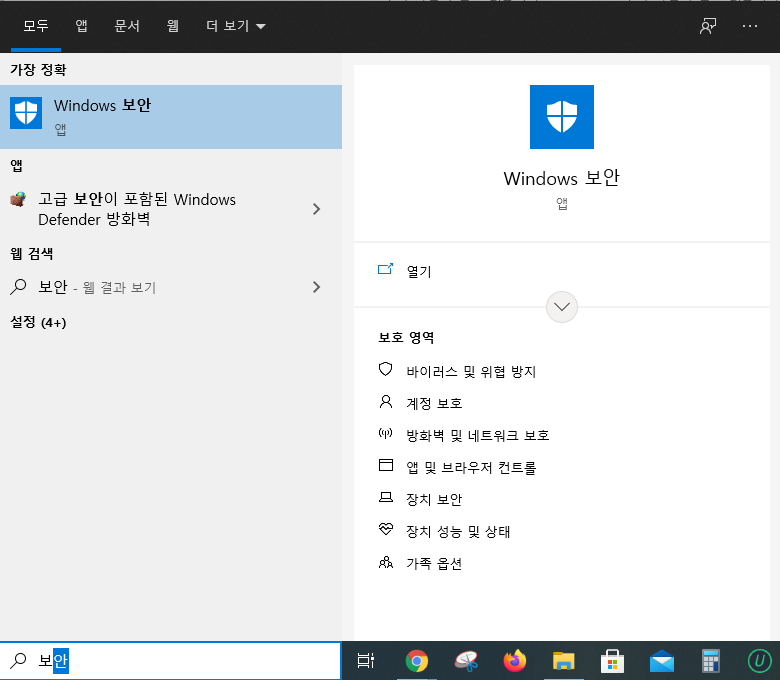Open File Explorer from the taskbar
Image resolution: width=780 pixels, height=680 pixels.
pyautogui.click(x=564, y=661)
